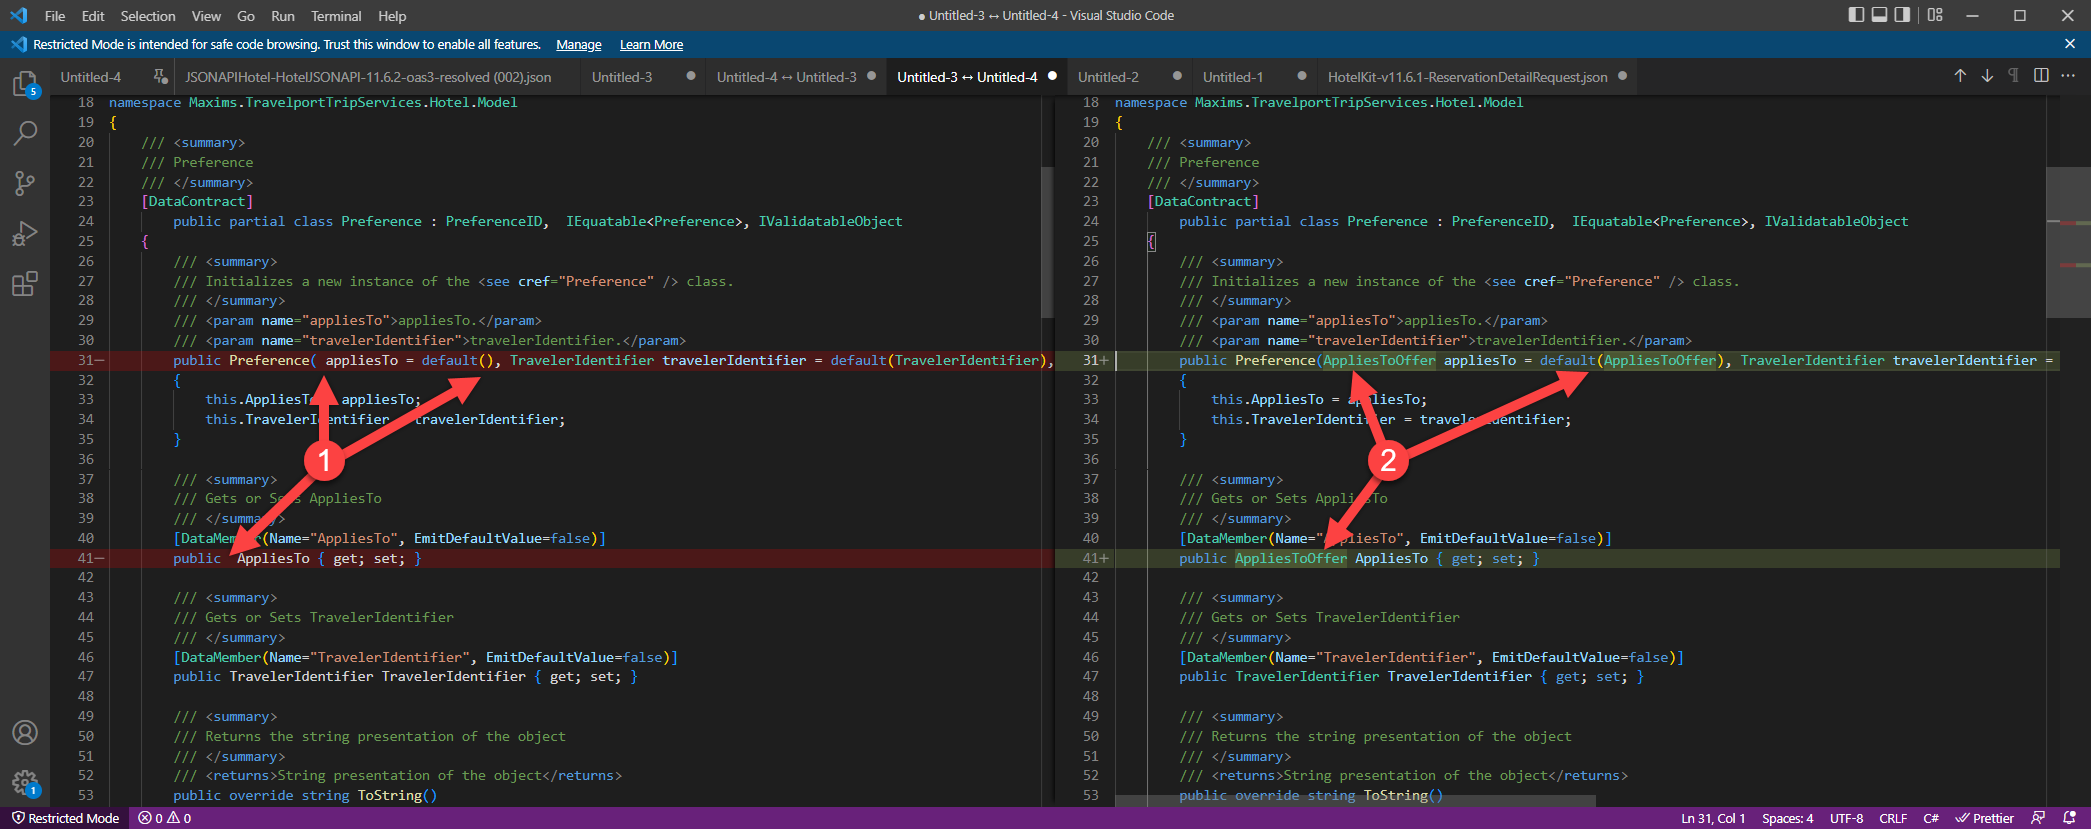
Task: Open Source Control view
Action: 25,183
